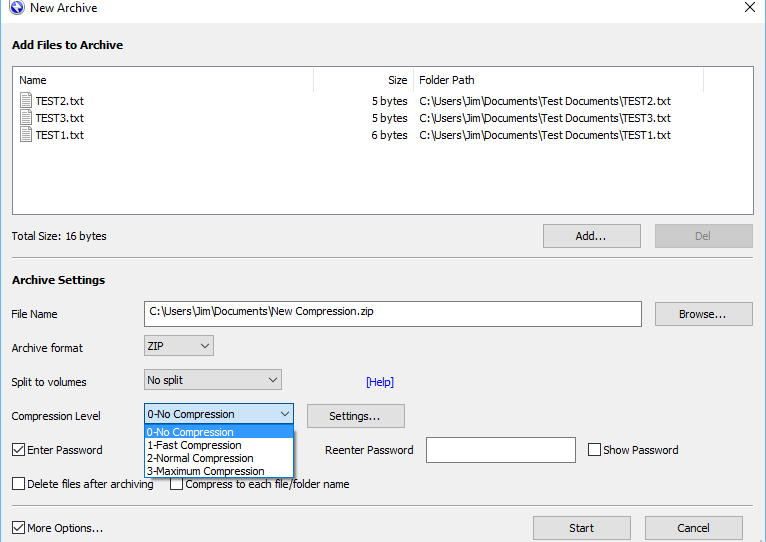Open compression Settings... button

coord(356,416)
